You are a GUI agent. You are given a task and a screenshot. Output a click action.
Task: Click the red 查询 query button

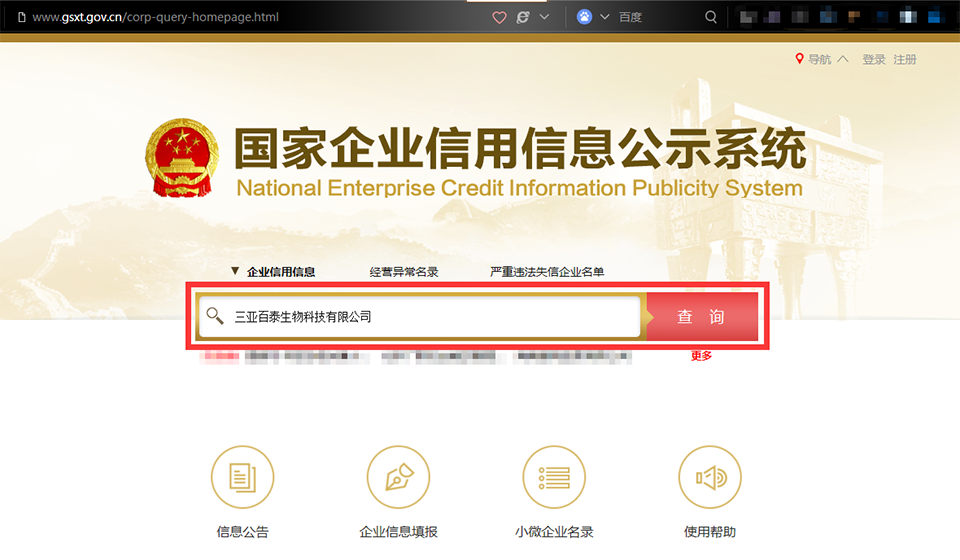pyautogui.click(x=702, y=316)
